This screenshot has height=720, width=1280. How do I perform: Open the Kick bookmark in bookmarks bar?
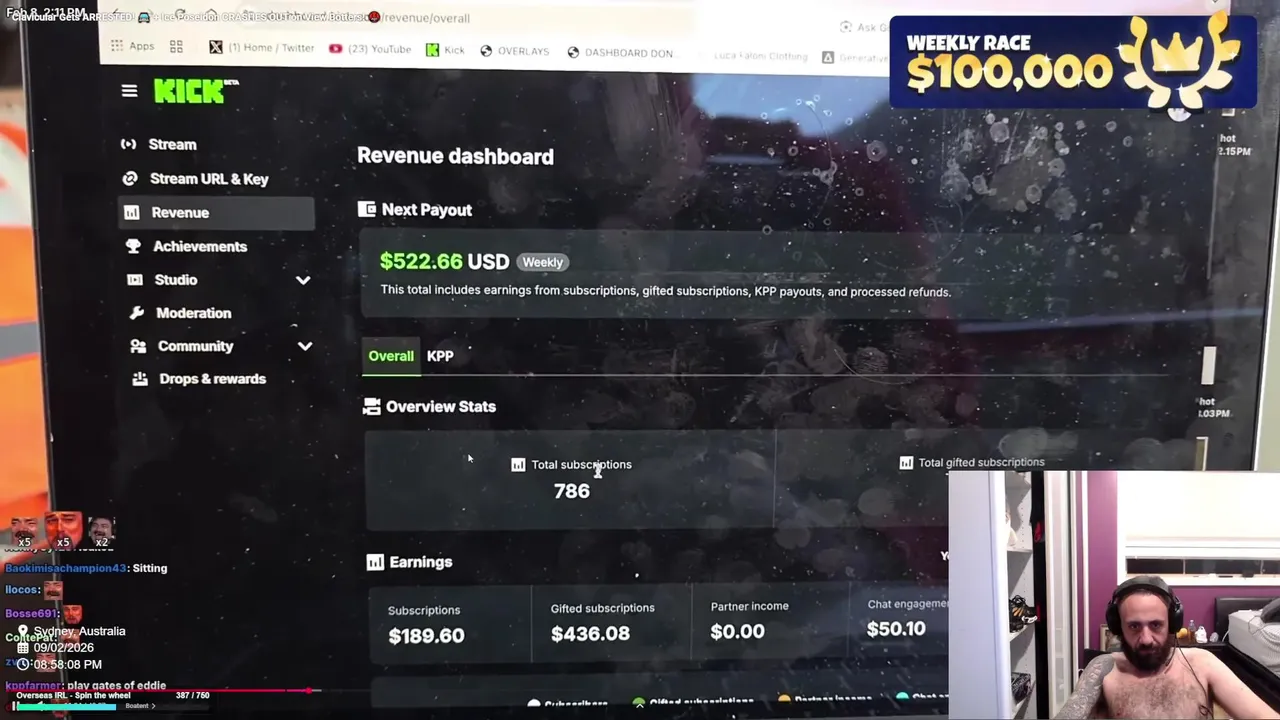tap(445, 49)
